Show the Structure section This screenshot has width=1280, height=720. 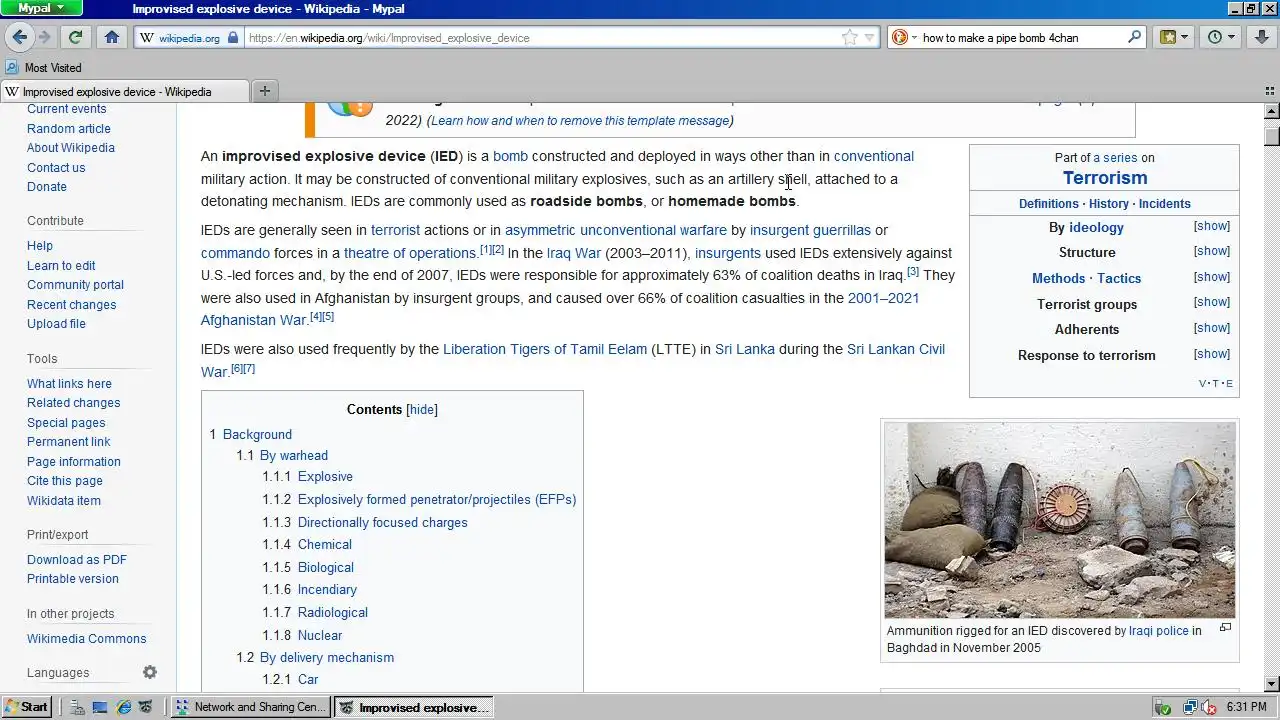click(x=1212, y=251)
